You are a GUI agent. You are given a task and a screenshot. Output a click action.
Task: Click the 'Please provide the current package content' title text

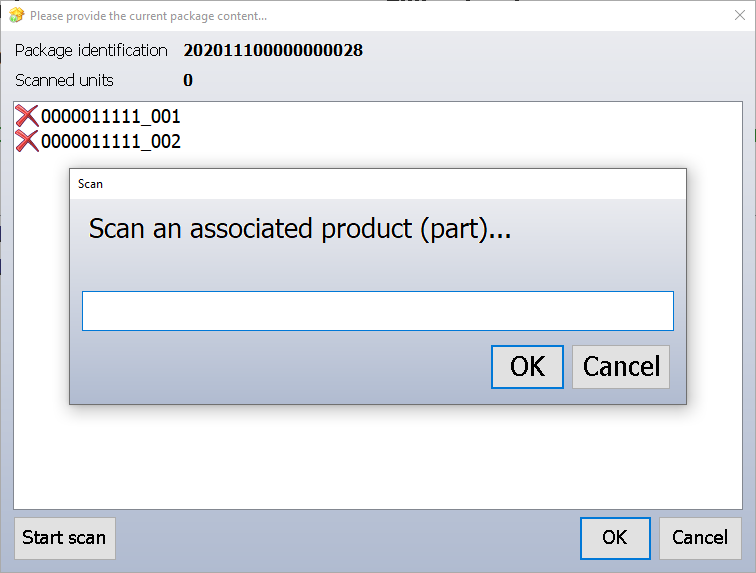[x=148, y=16]
